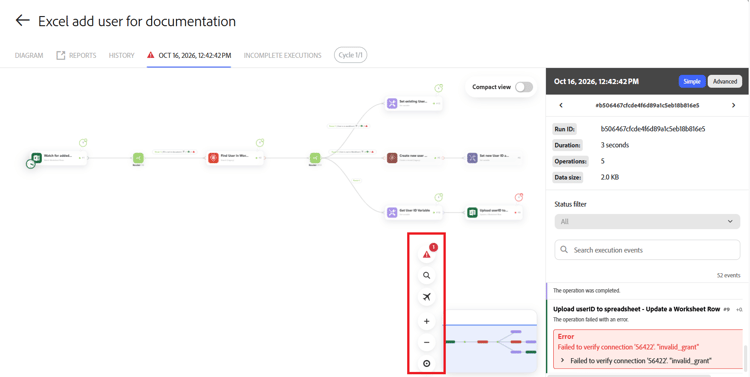The width and height of the screenshot is (750, 377).
Task: Go to the next run with the right chevron
Action: tap(733, 105)
